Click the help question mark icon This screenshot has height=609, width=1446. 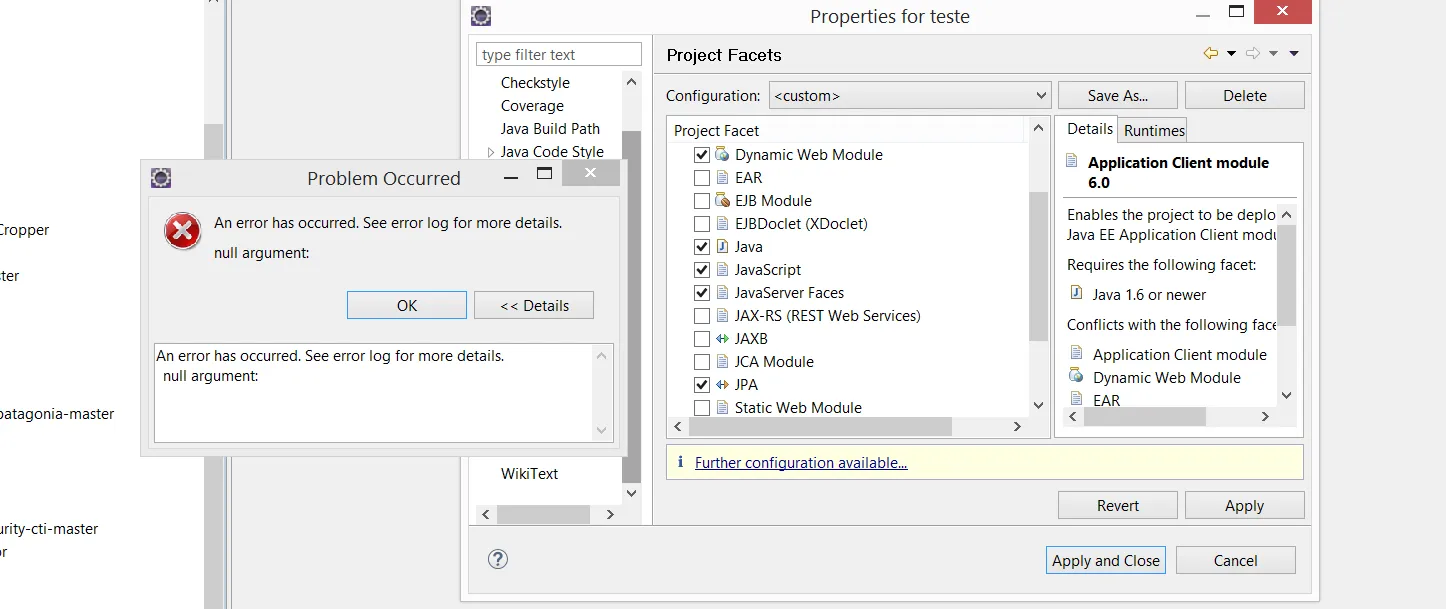[498, 559]
